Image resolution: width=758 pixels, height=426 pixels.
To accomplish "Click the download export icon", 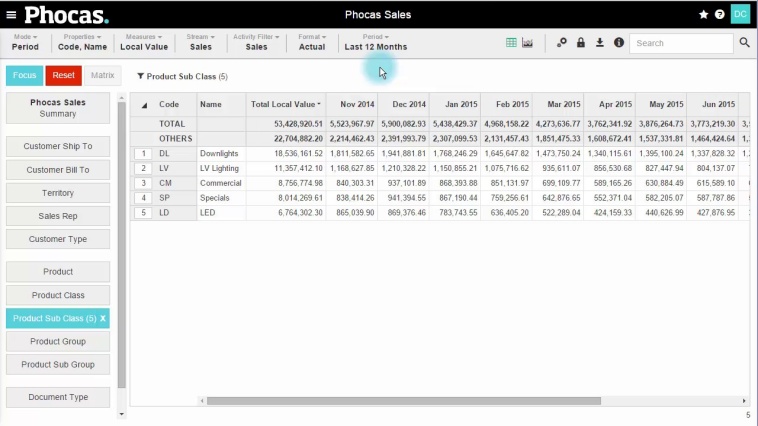I will tap(599, 43).
